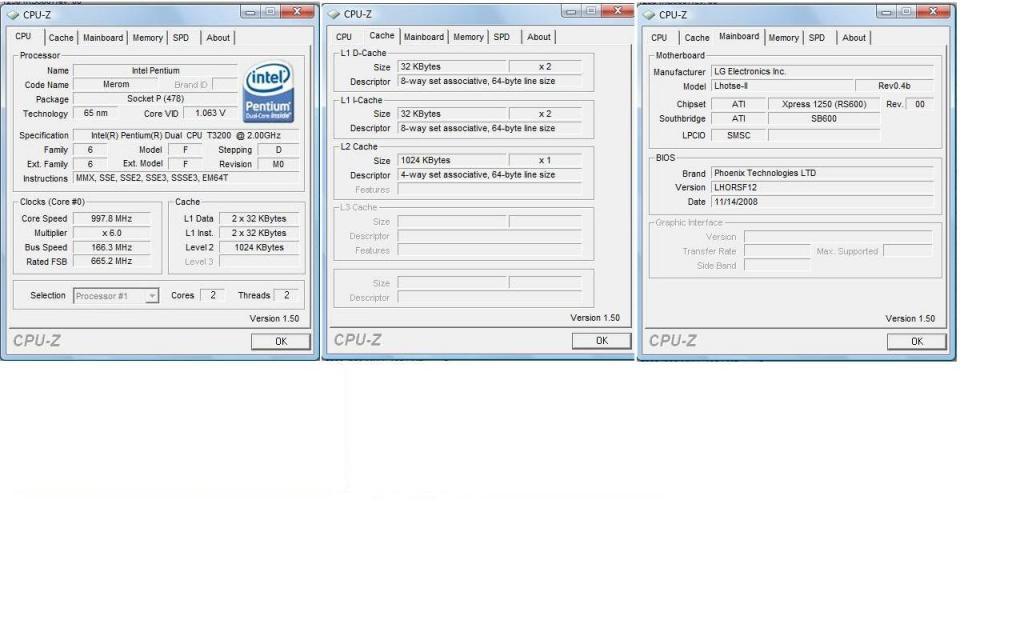The height and width of the screenshot is (640, 1024).
Task: Click Core Speed value 997.8 MHz
Action: click(x=112, y=219)
